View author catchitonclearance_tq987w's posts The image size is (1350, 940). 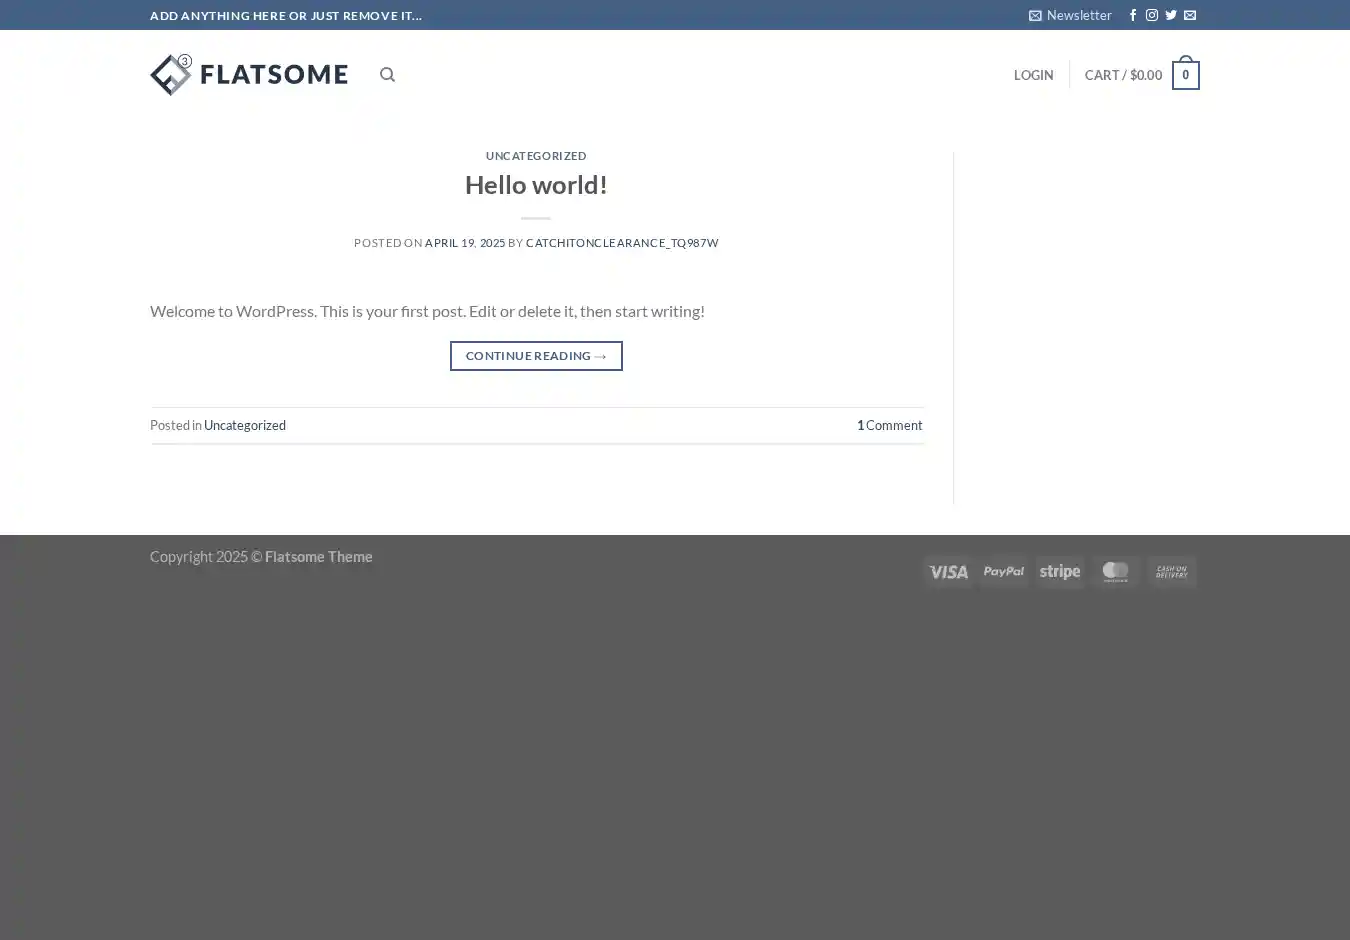tap(621, 243)
